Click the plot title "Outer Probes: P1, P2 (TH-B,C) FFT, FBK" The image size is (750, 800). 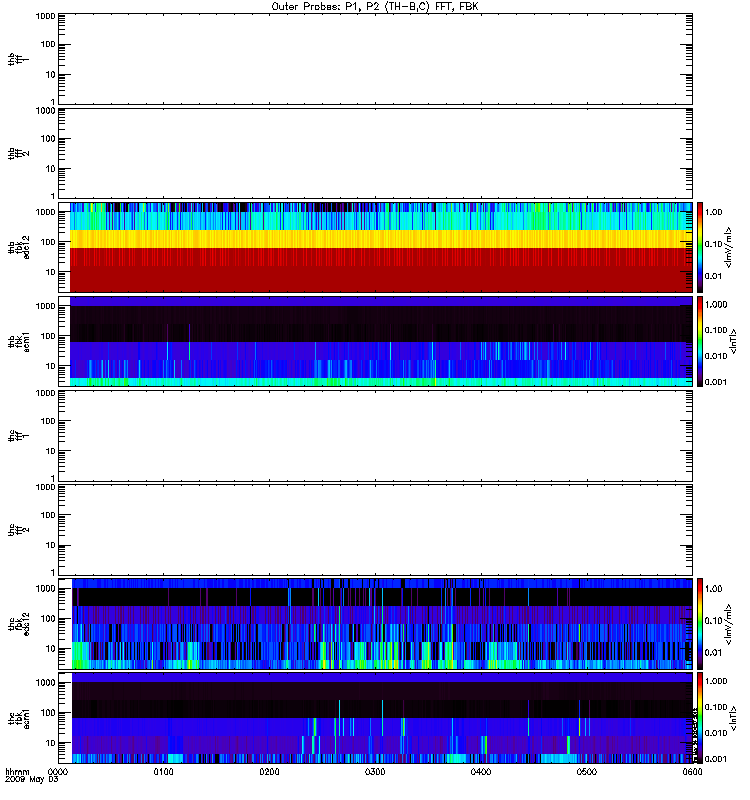(375, 7)
